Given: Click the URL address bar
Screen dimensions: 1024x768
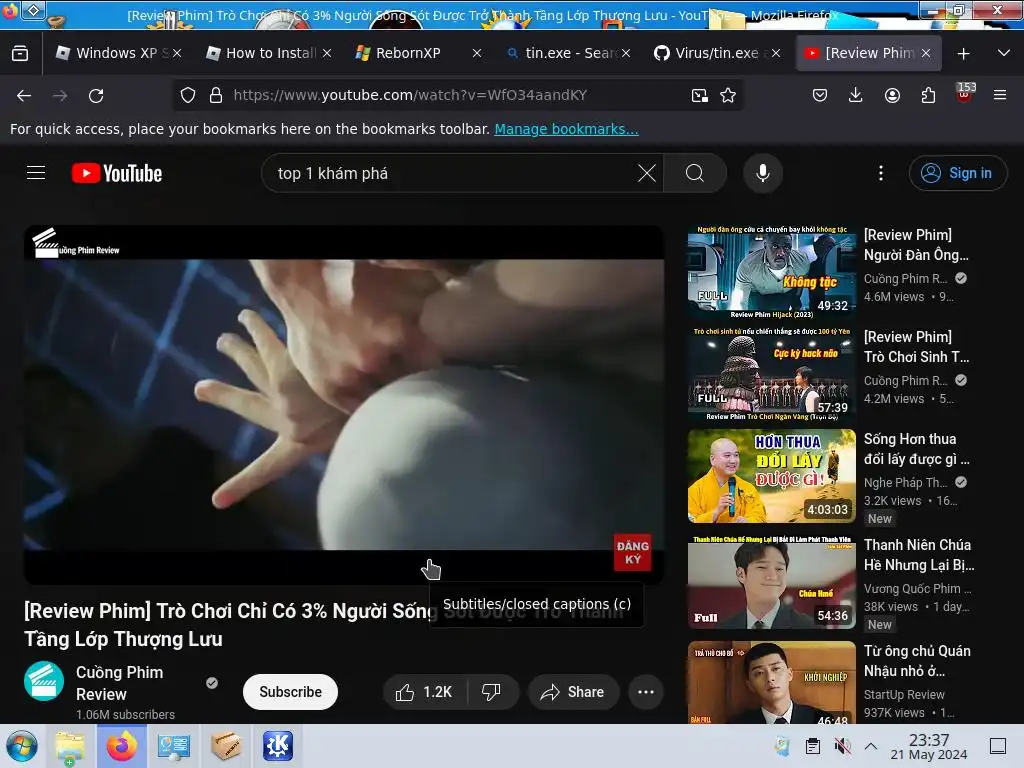Looking at the screenshot, I should (x=457, y=95).
